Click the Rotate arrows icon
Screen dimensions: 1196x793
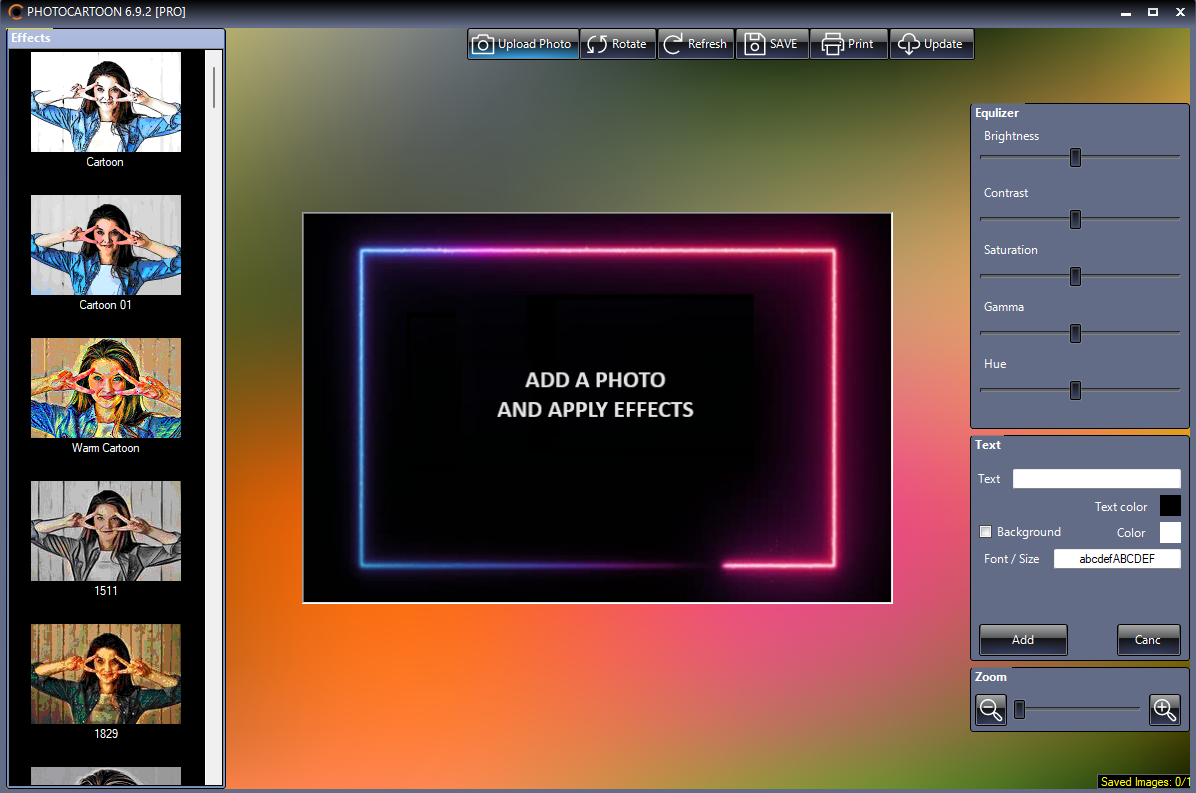point(596,44)
